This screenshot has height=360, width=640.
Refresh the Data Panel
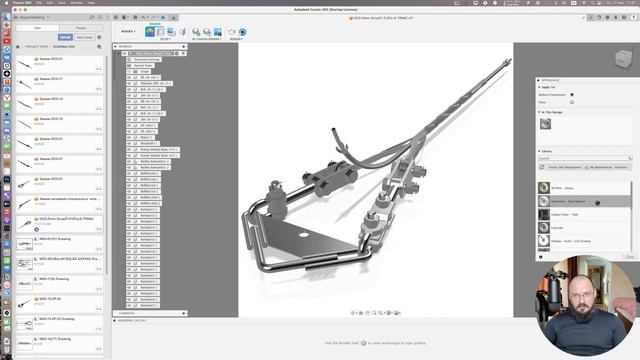tap(92, 18)
